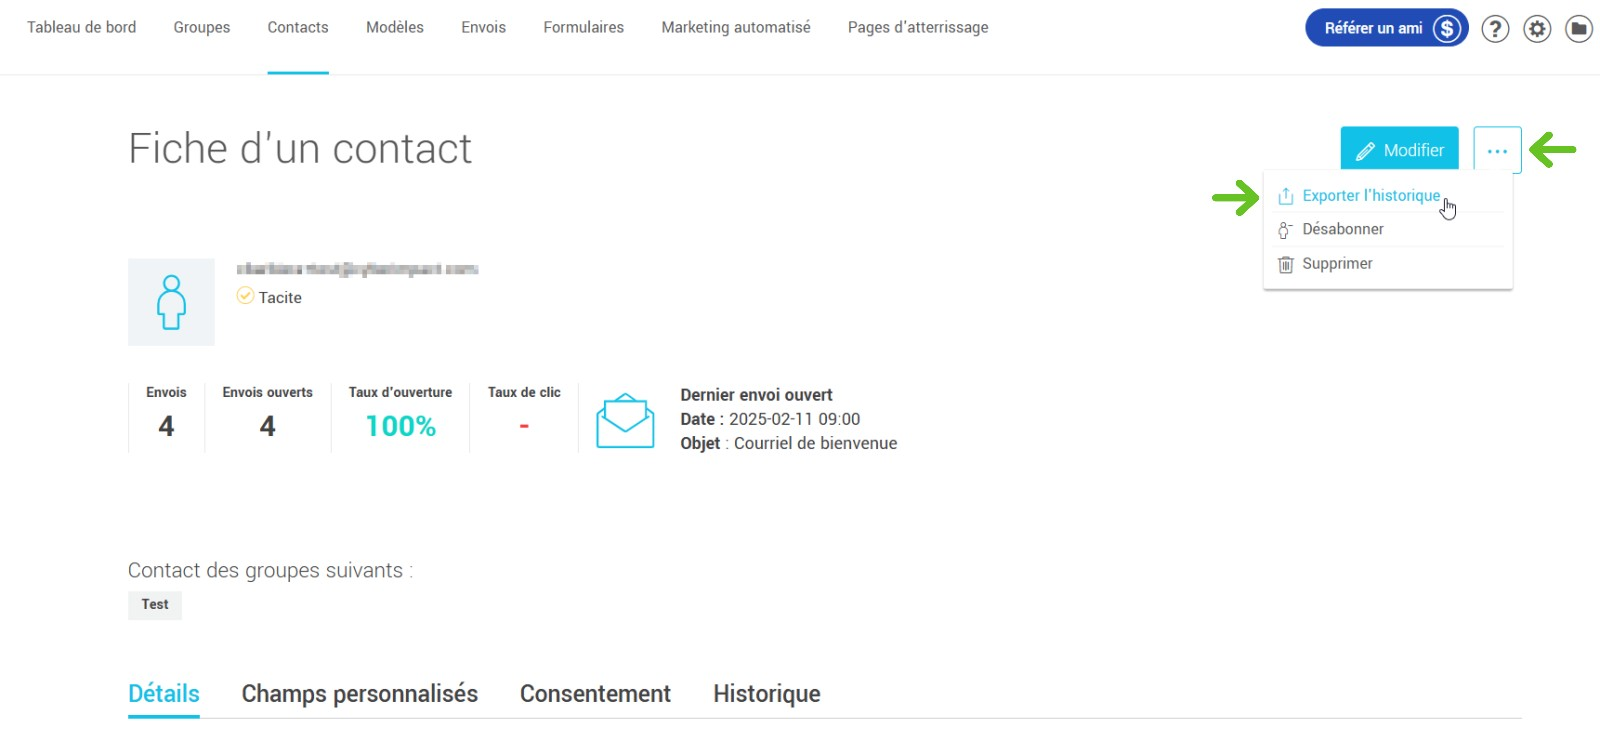This screenshot has height=741, width=1600.
Task: Switch to the Champs personnalisés tab
Action: click(x=360, y=694)
